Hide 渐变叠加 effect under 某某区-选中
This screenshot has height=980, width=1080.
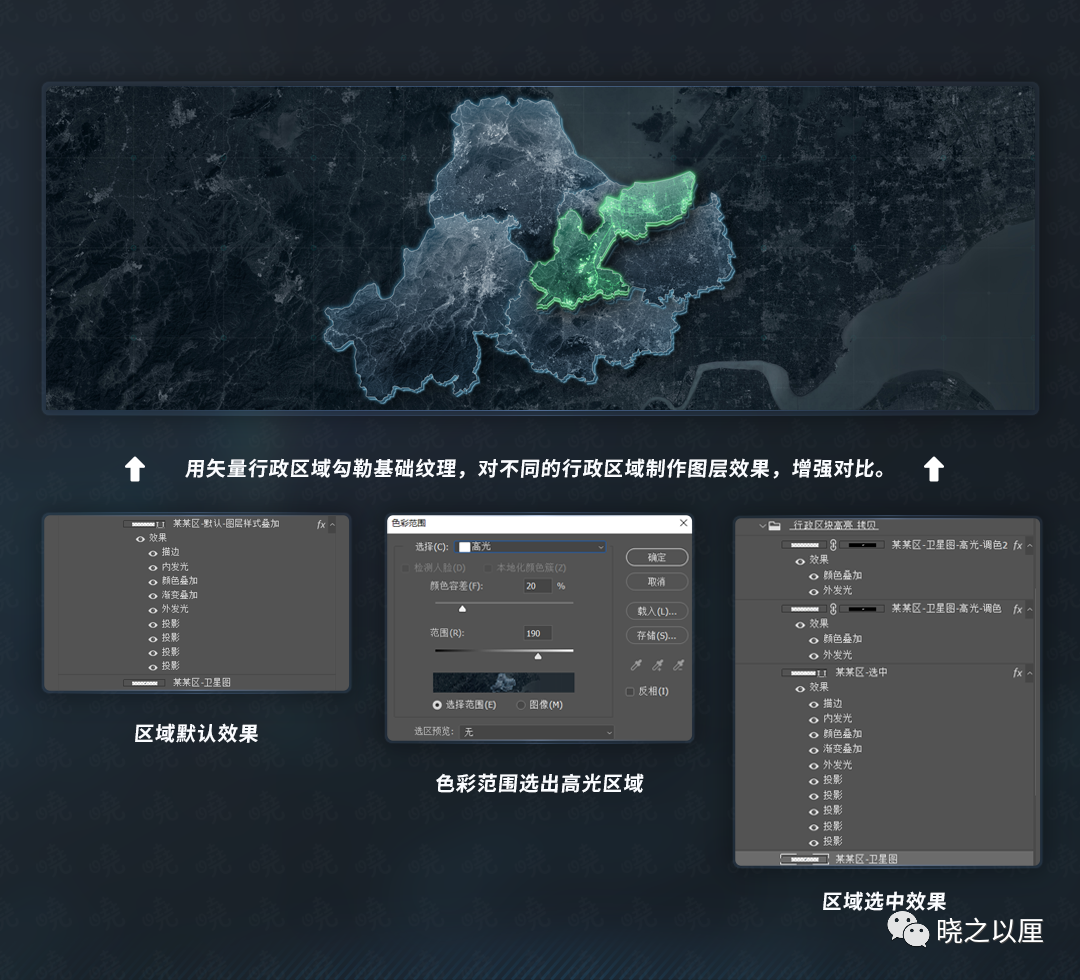click(813, 750)
